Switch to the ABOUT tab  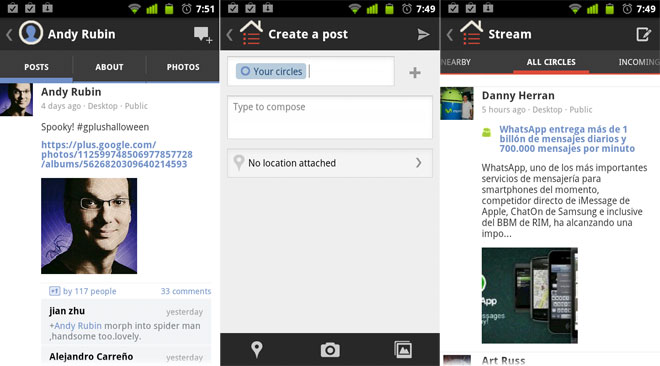tap(109, 67)
